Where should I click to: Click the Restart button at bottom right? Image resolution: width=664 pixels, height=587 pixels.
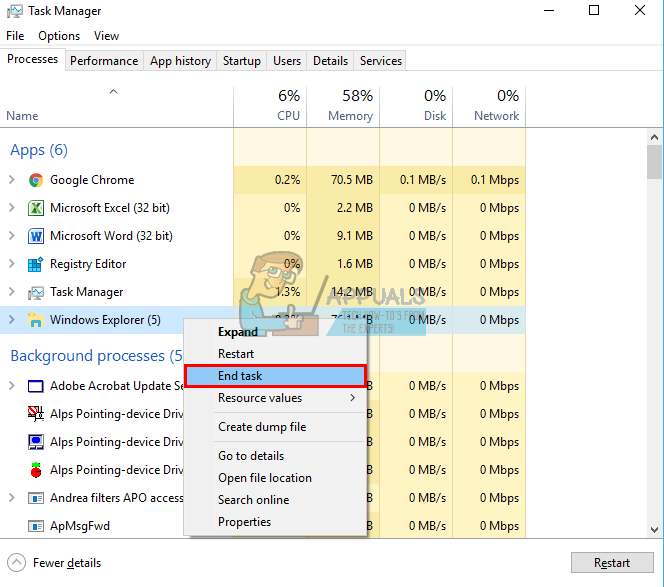pos(612,563)
